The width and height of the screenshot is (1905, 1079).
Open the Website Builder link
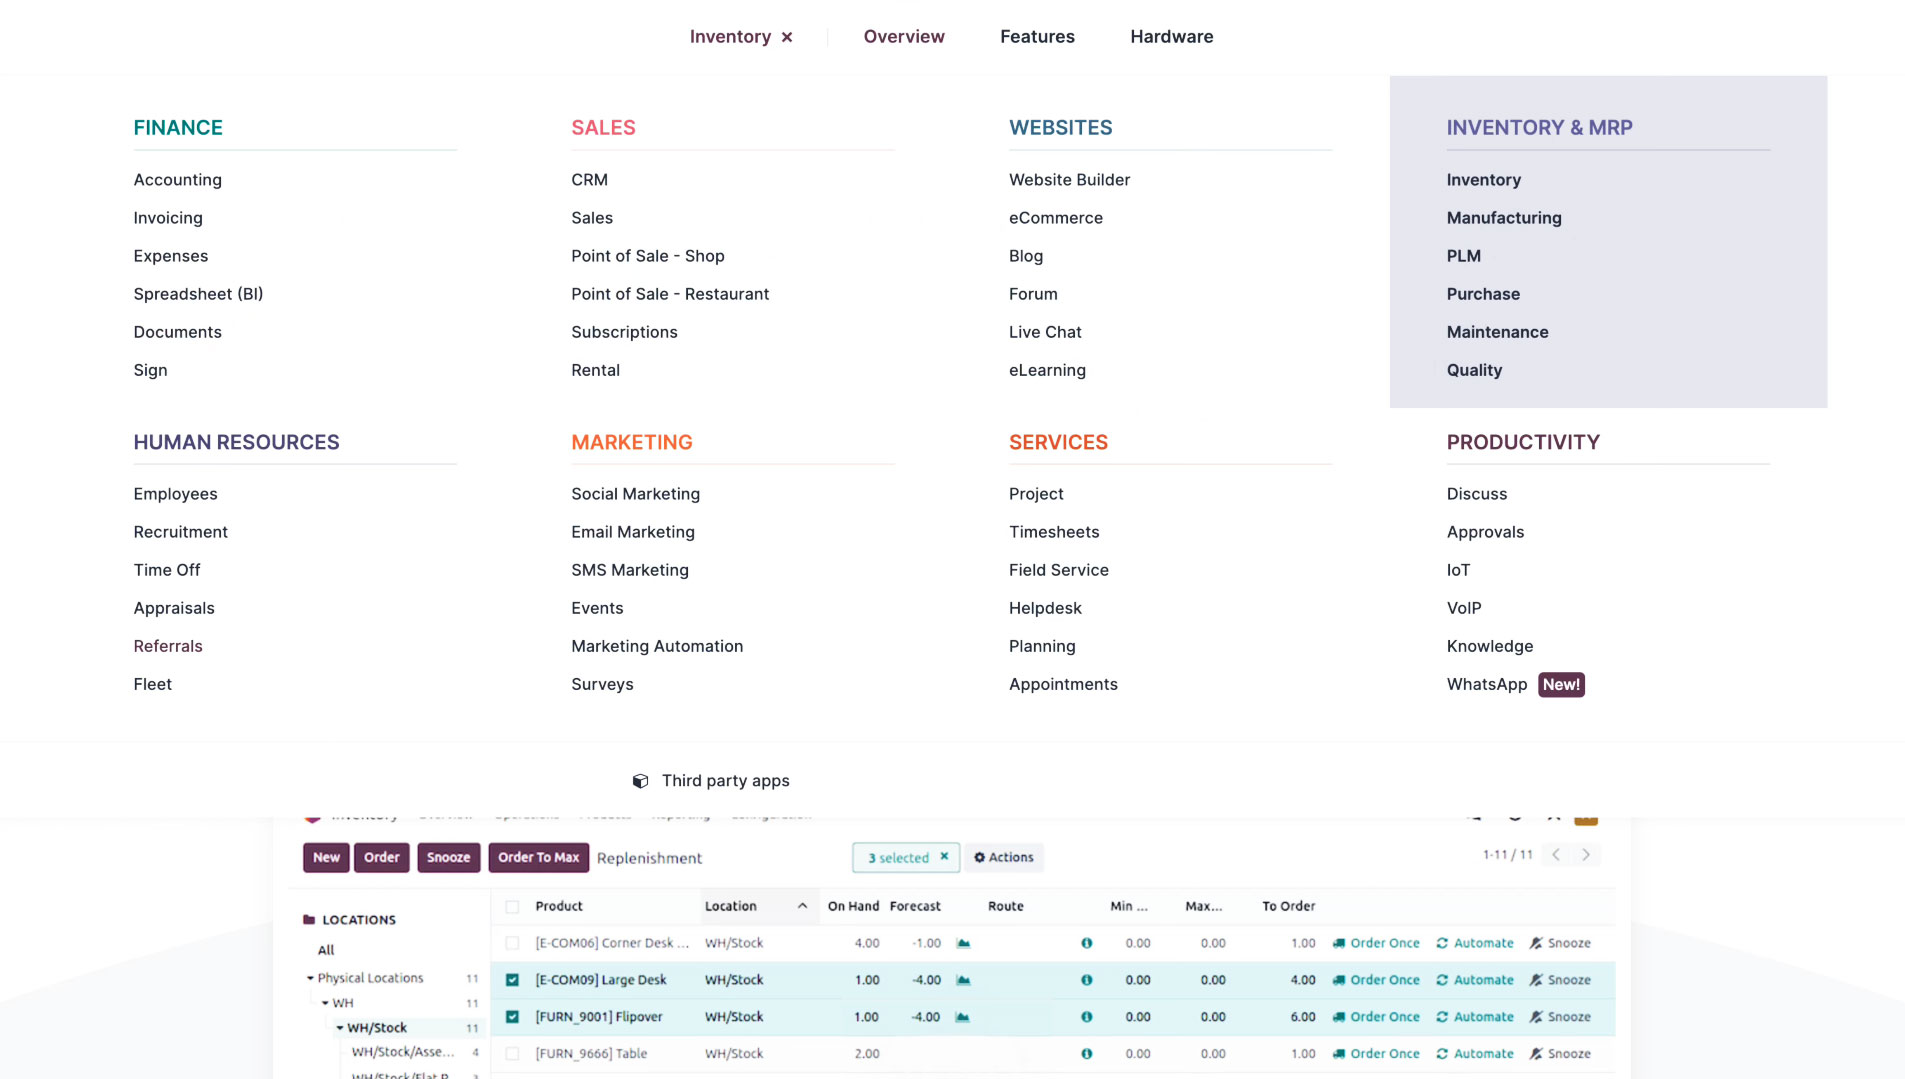[x=1069, y=180]
